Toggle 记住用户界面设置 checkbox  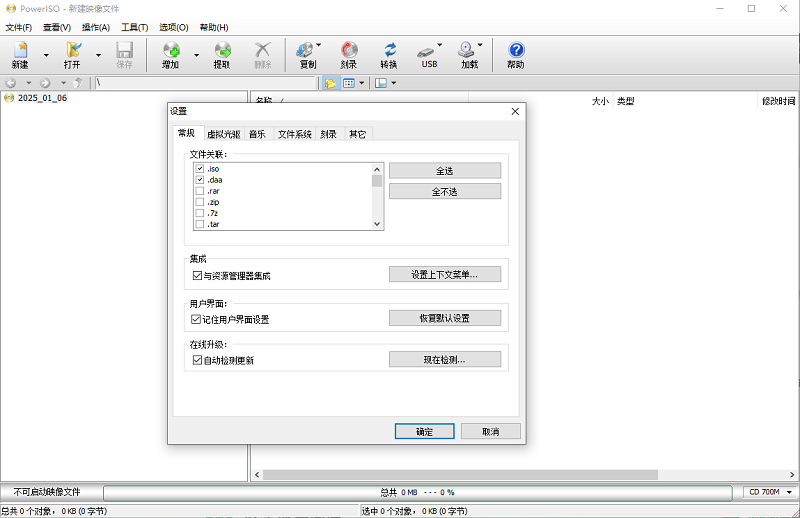pos(196,319)
